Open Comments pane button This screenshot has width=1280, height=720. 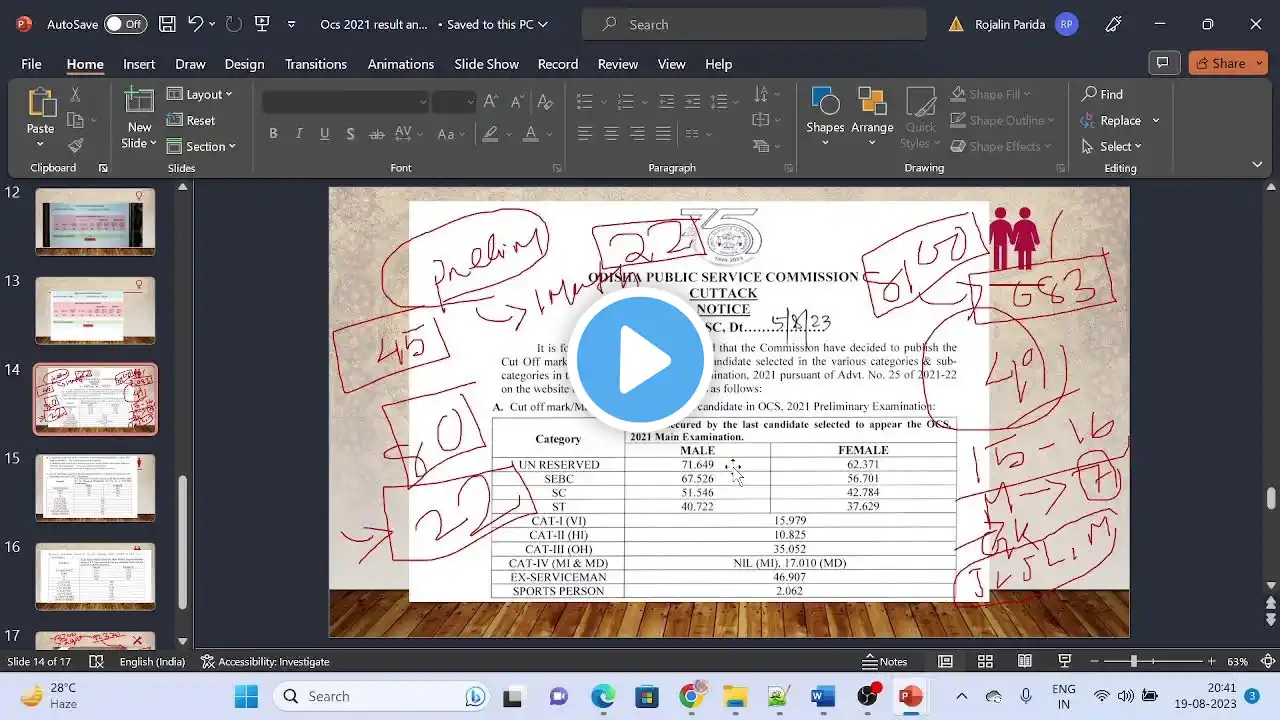point(1162,63)
